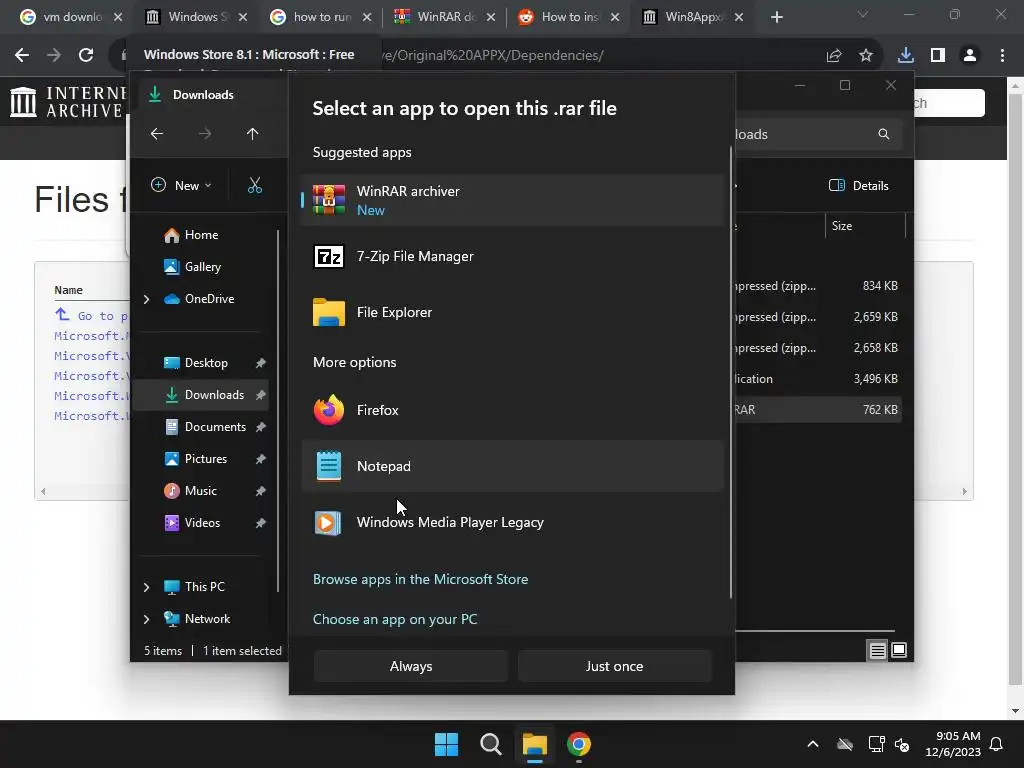
Task: Select the 3,496 KB application row
Action: tap(818, 379)
